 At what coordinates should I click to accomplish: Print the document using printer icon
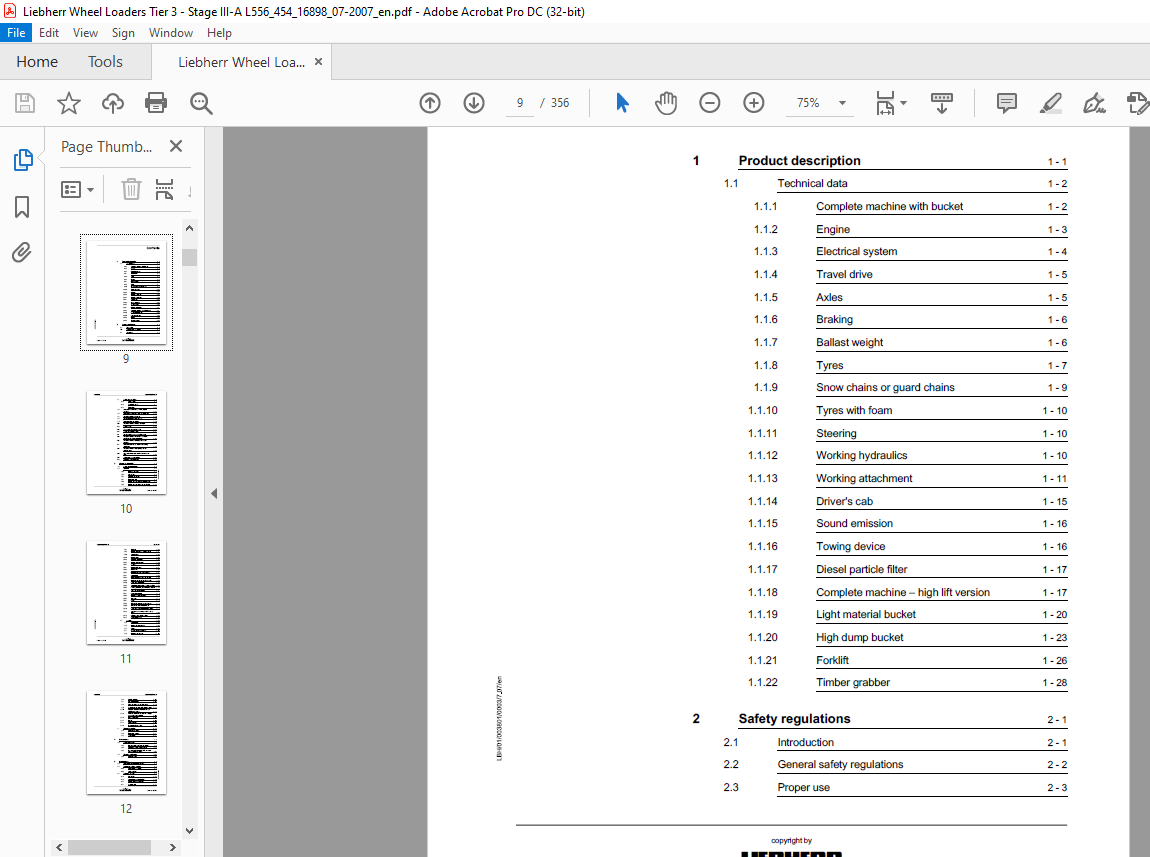coord(156,103)
